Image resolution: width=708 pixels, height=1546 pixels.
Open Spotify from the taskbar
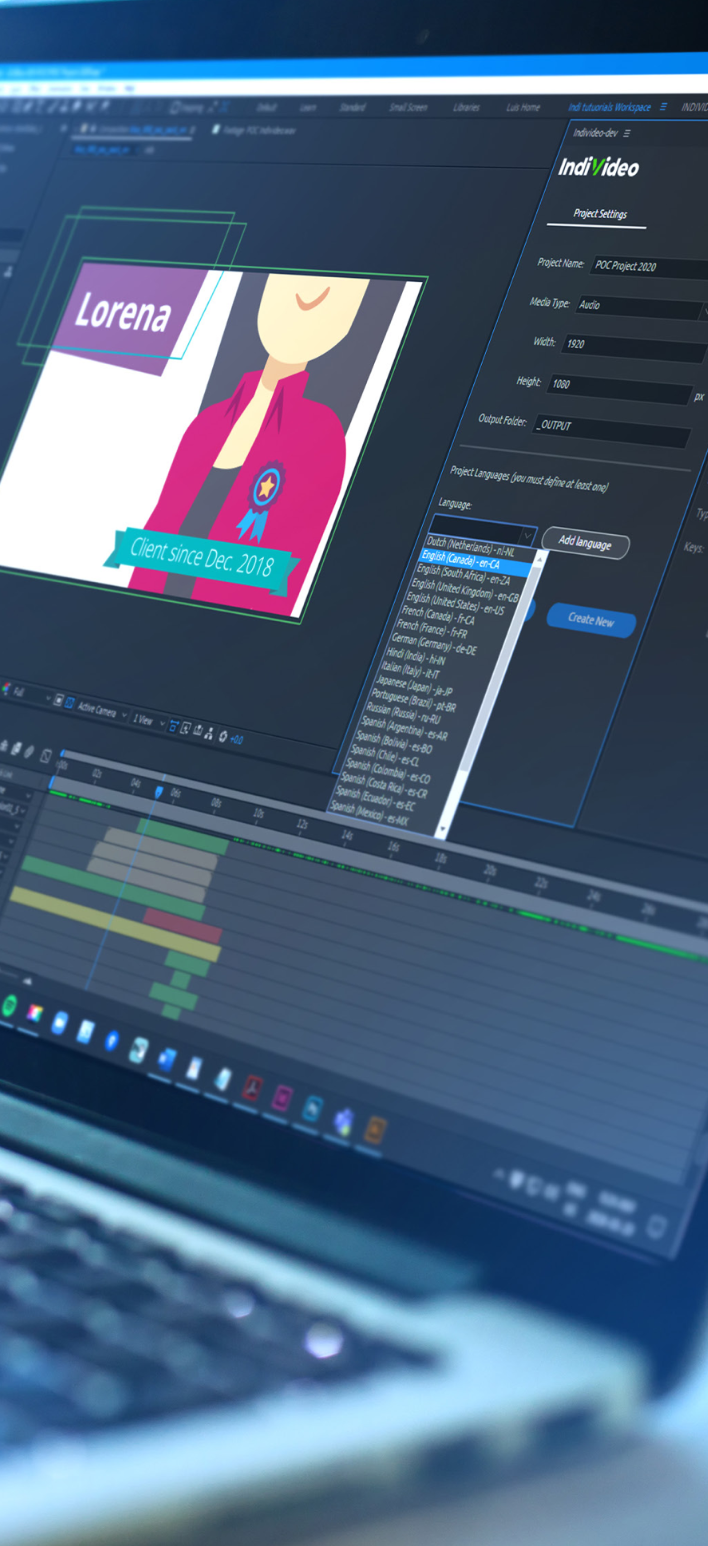click(x=9, y=1006)
